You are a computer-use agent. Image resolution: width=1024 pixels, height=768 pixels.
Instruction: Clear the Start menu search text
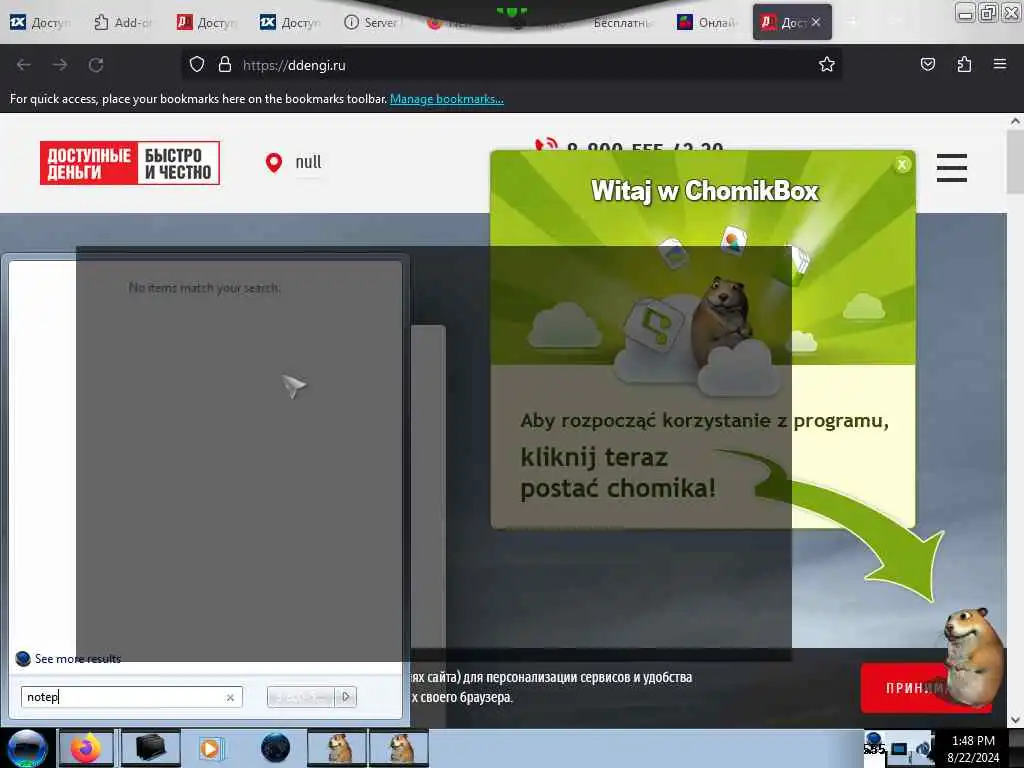click(230, 697)
